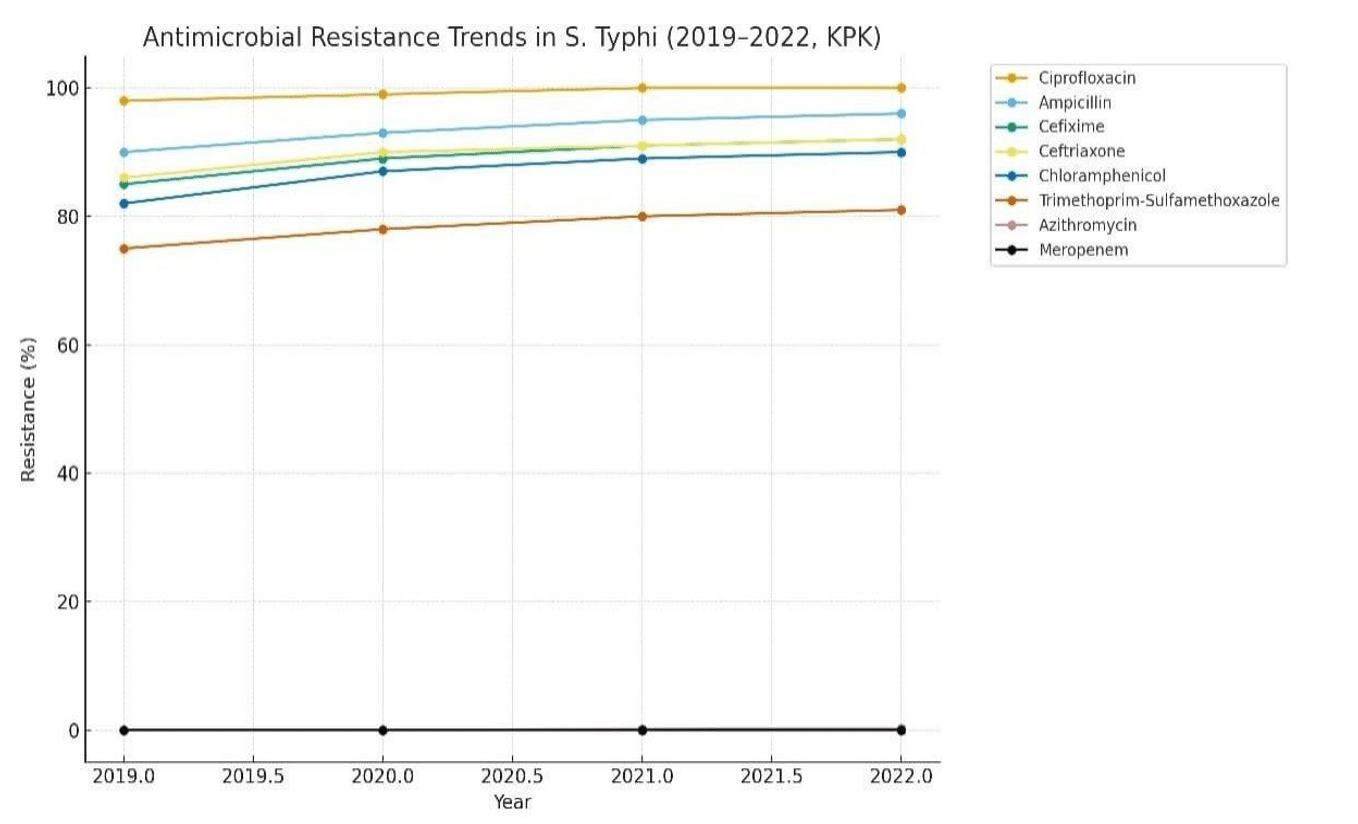Select the Ampicillin legend entry
This screenshot has height=824, width=1358.
1074,103
